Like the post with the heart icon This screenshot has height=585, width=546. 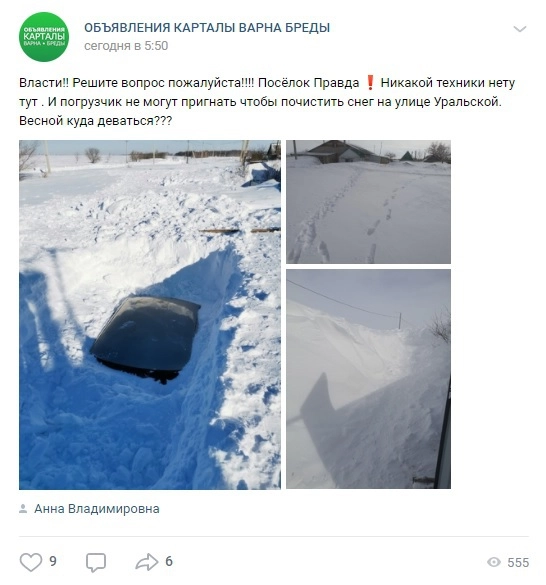[x=31, y=562]
